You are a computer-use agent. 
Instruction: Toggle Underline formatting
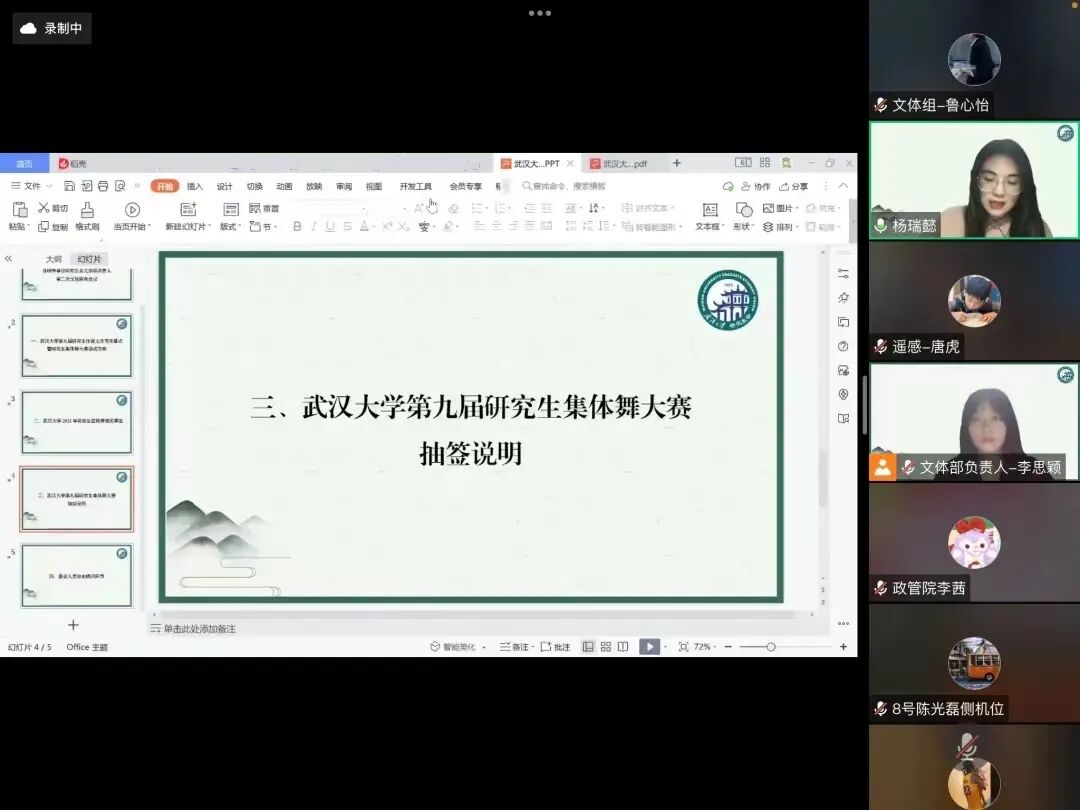coord(330,227)
